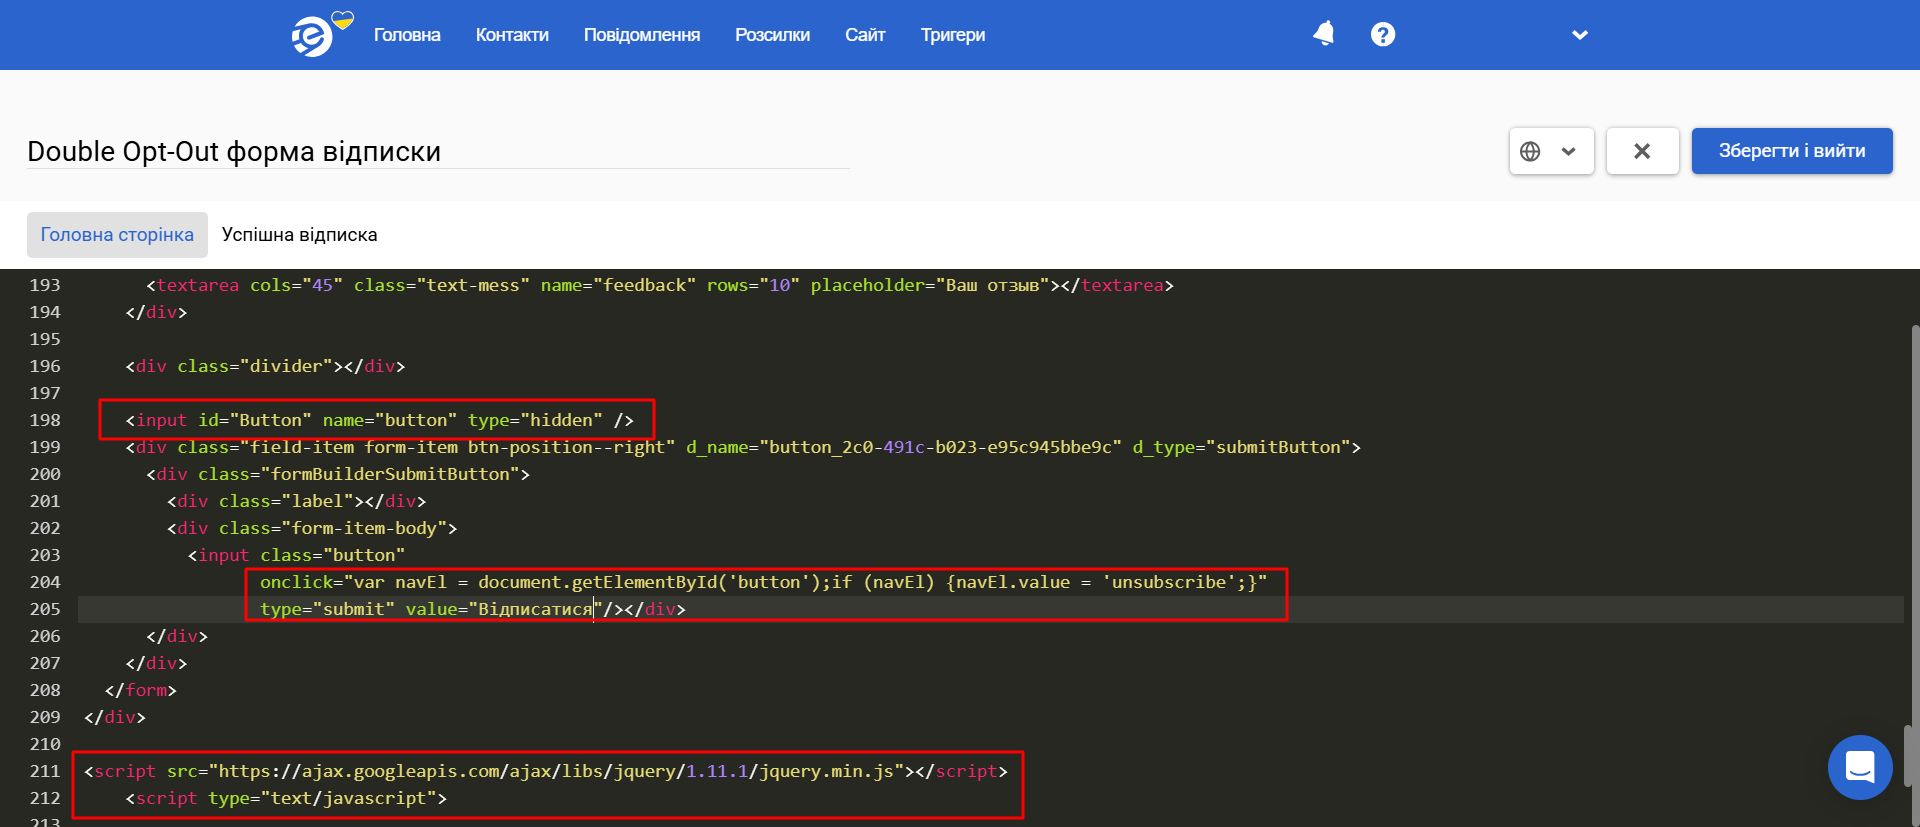Click the hidden input code on line 198
Screen dimensions: 1920x827
click(380, 420)
